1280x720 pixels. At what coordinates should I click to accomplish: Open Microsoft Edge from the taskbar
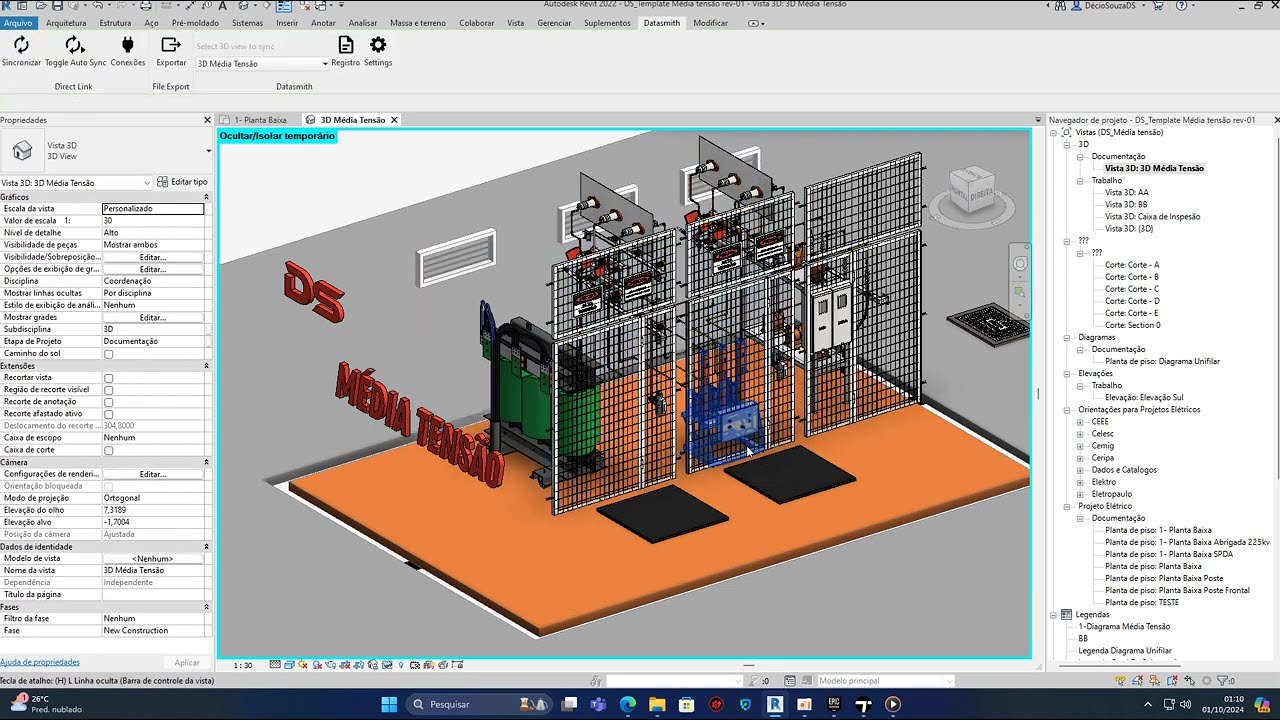(x=628, y=704)
